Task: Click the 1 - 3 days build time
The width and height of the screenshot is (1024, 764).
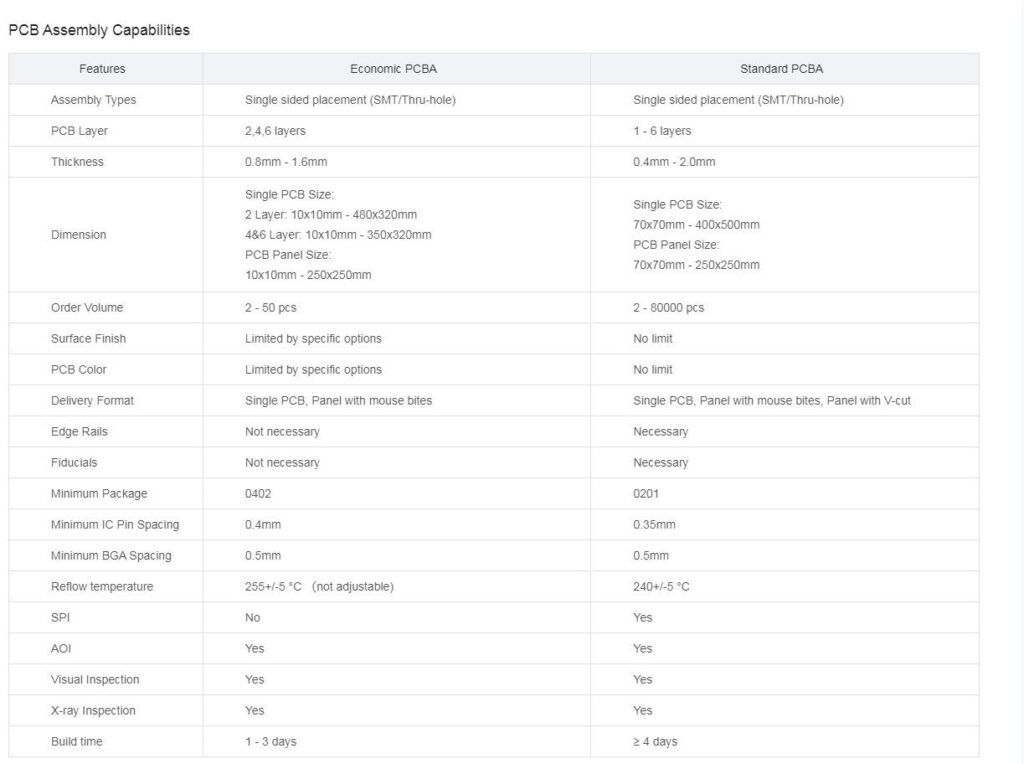Action: (x=270, y=742)
